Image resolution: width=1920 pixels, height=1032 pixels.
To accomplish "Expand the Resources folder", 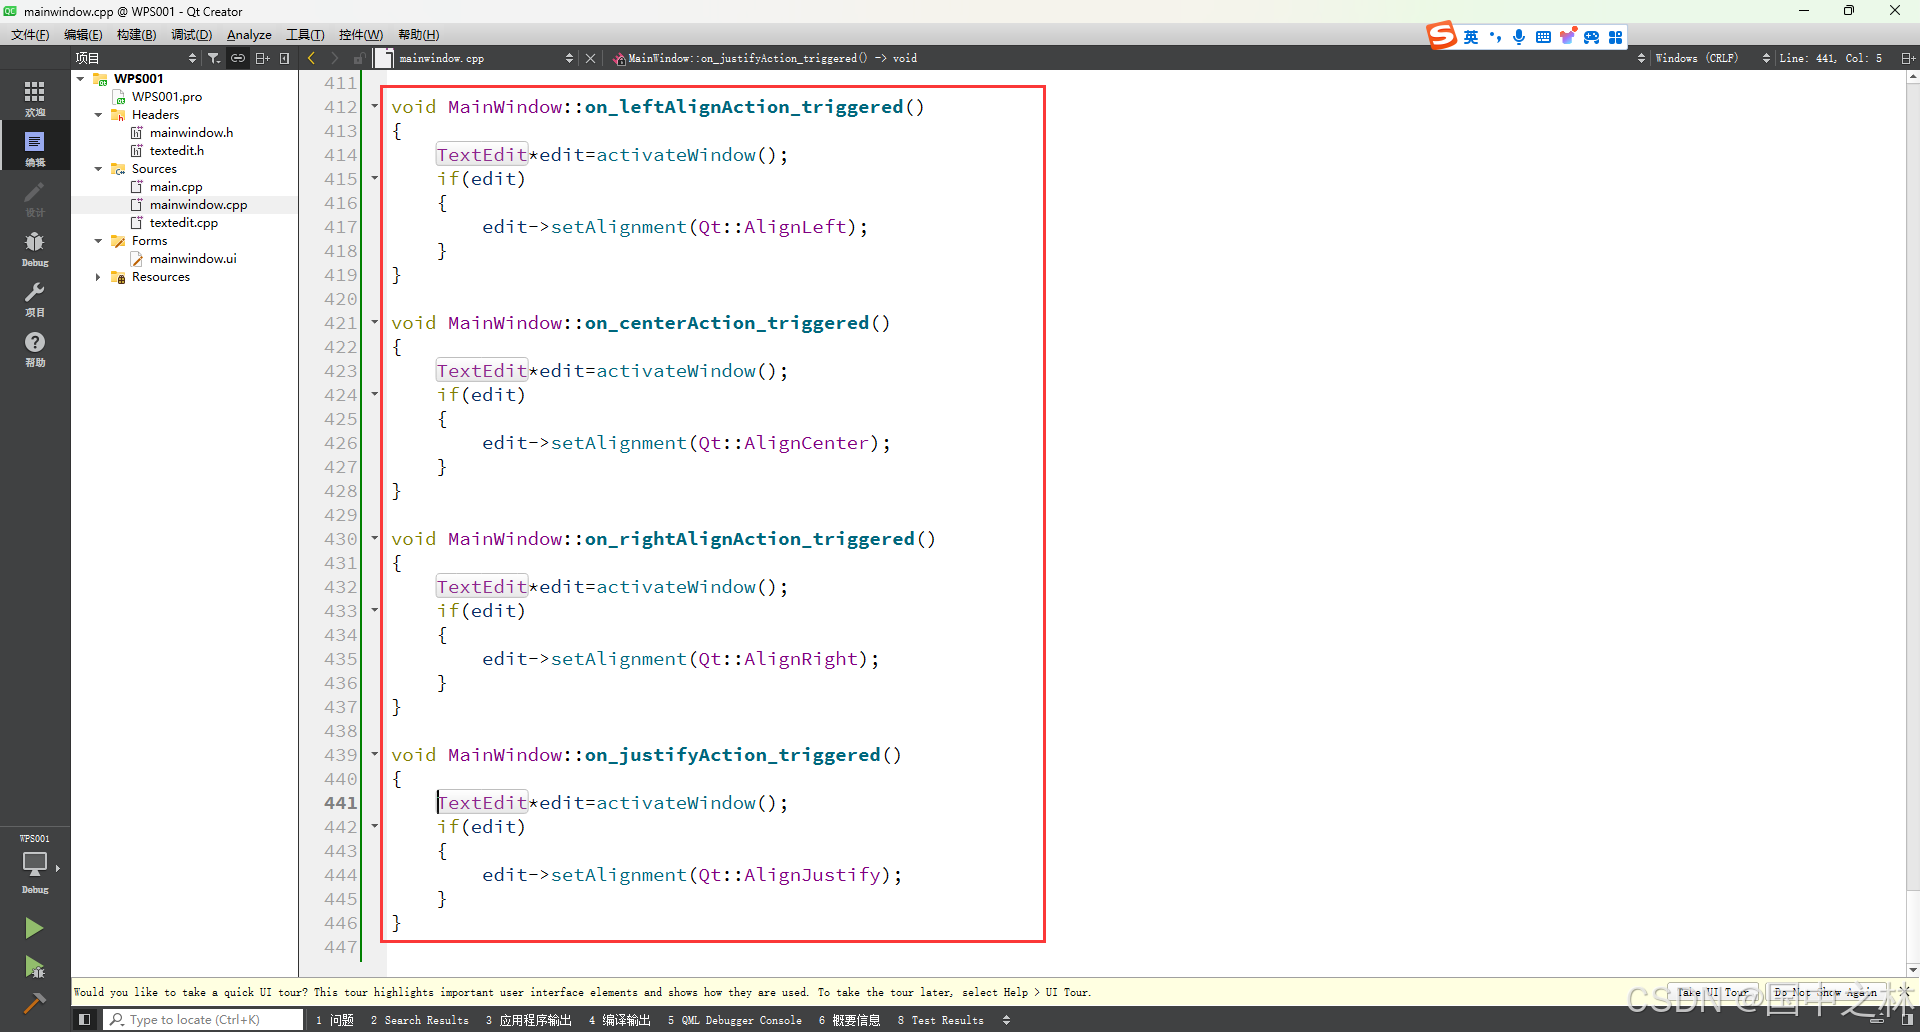I will coord(98,277).
